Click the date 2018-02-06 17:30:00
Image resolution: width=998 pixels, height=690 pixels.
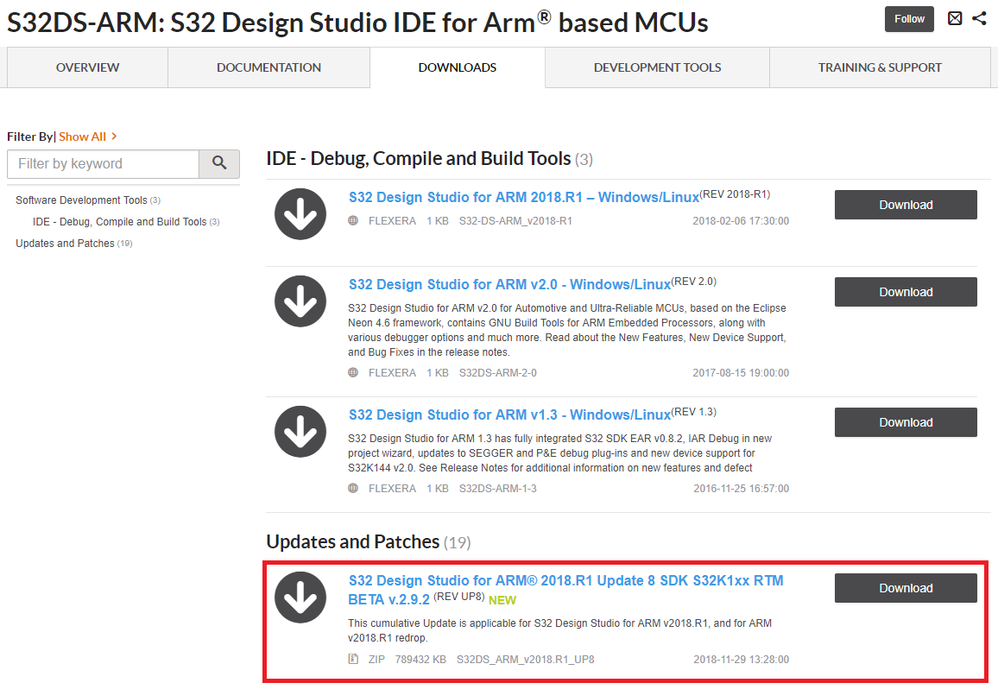coord(741,221)
